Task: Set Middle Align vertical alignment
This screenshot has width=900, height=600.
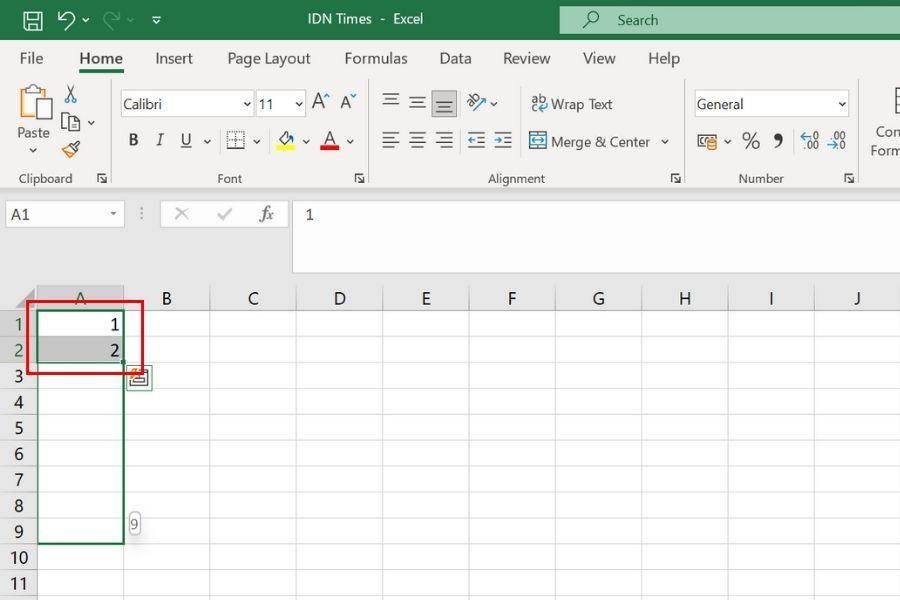Action: (x=417, y=103)
